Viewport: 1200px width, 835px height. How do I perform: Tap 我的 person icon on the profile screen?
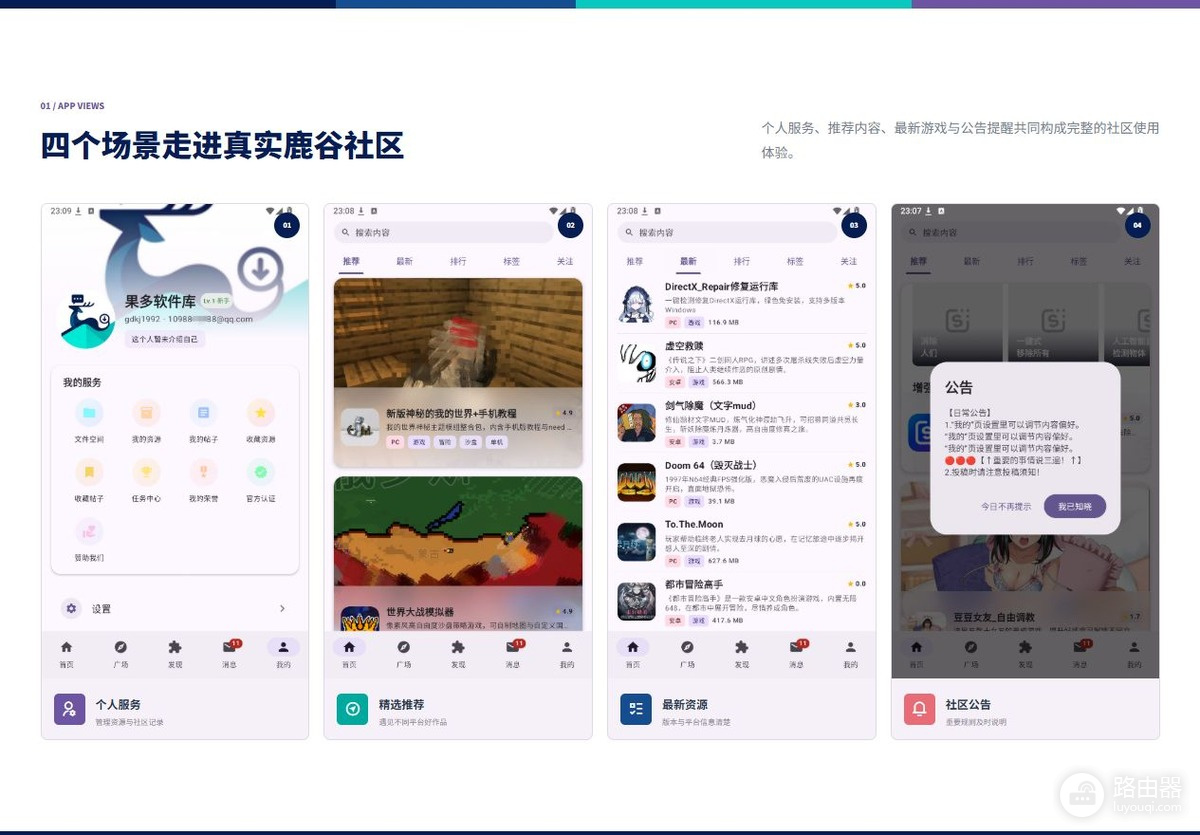tap(284, 647)
